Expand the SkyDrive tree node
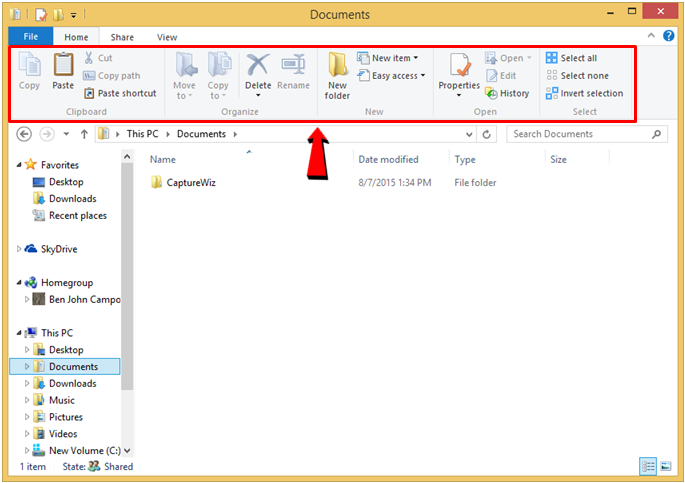The height and width of the screenshot is (483, 685). [19, 249]
